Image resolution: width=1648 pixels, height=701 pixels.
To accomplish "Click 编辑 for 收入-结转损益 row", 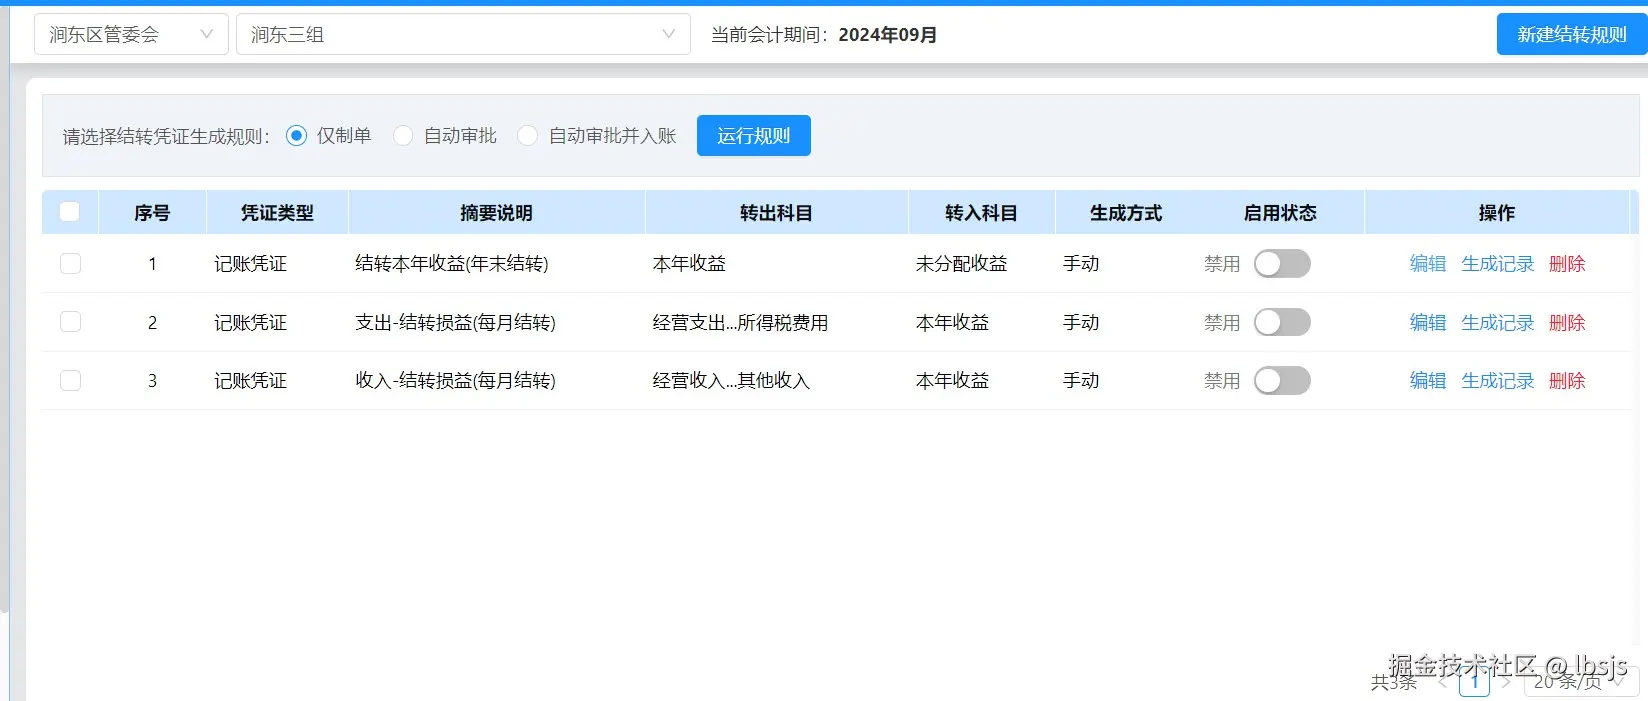I will click(1428, 381).
